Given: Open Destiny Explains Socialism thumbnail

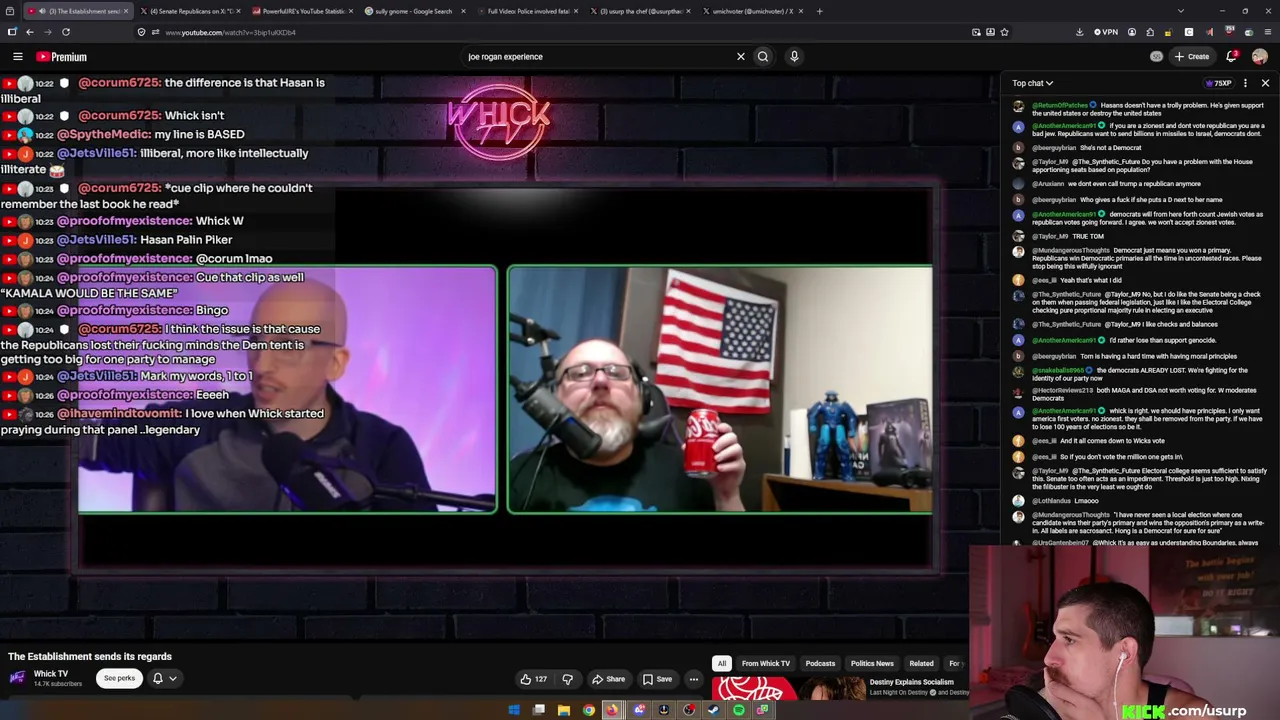Looking at the screenshot, I should point(788,690).
